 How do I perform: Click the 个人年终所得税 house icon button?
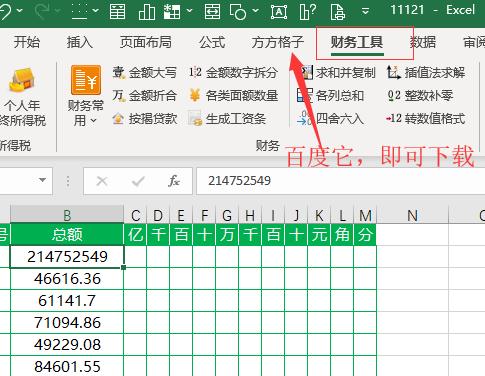pos(22,97)
